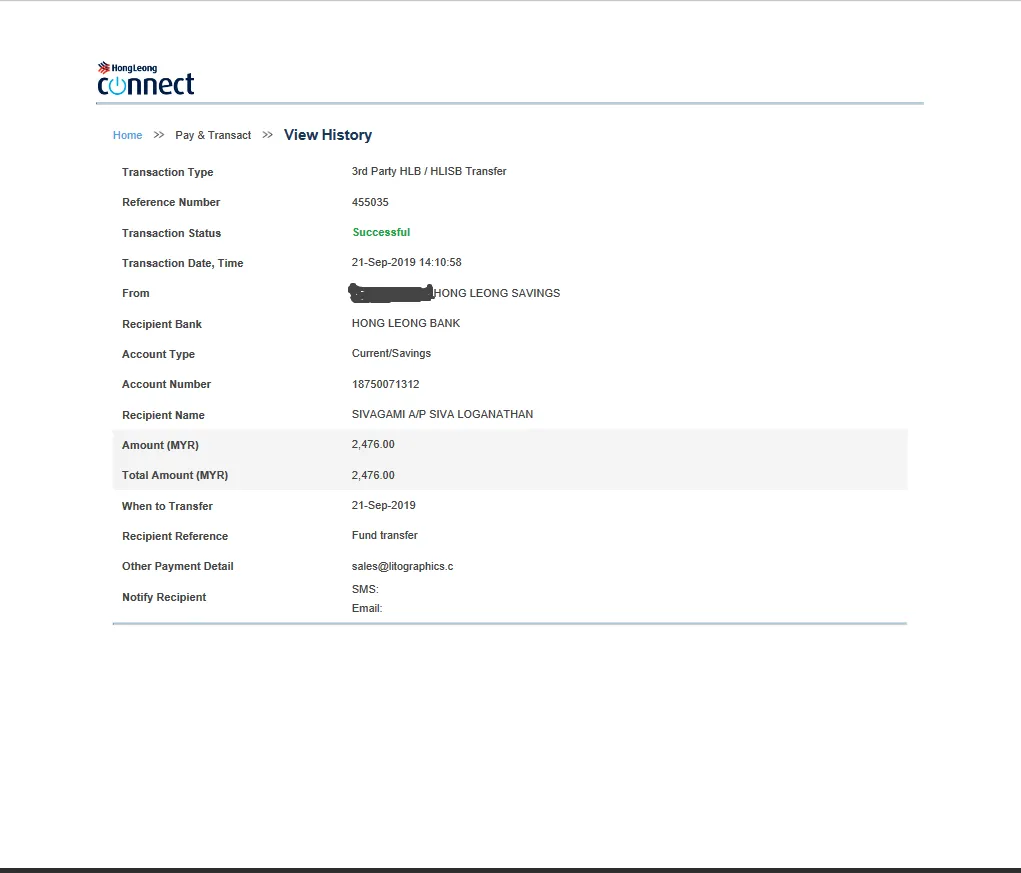1021x873 pixels.
Task: Click the Recipient Name label
Action: (163, 415)
